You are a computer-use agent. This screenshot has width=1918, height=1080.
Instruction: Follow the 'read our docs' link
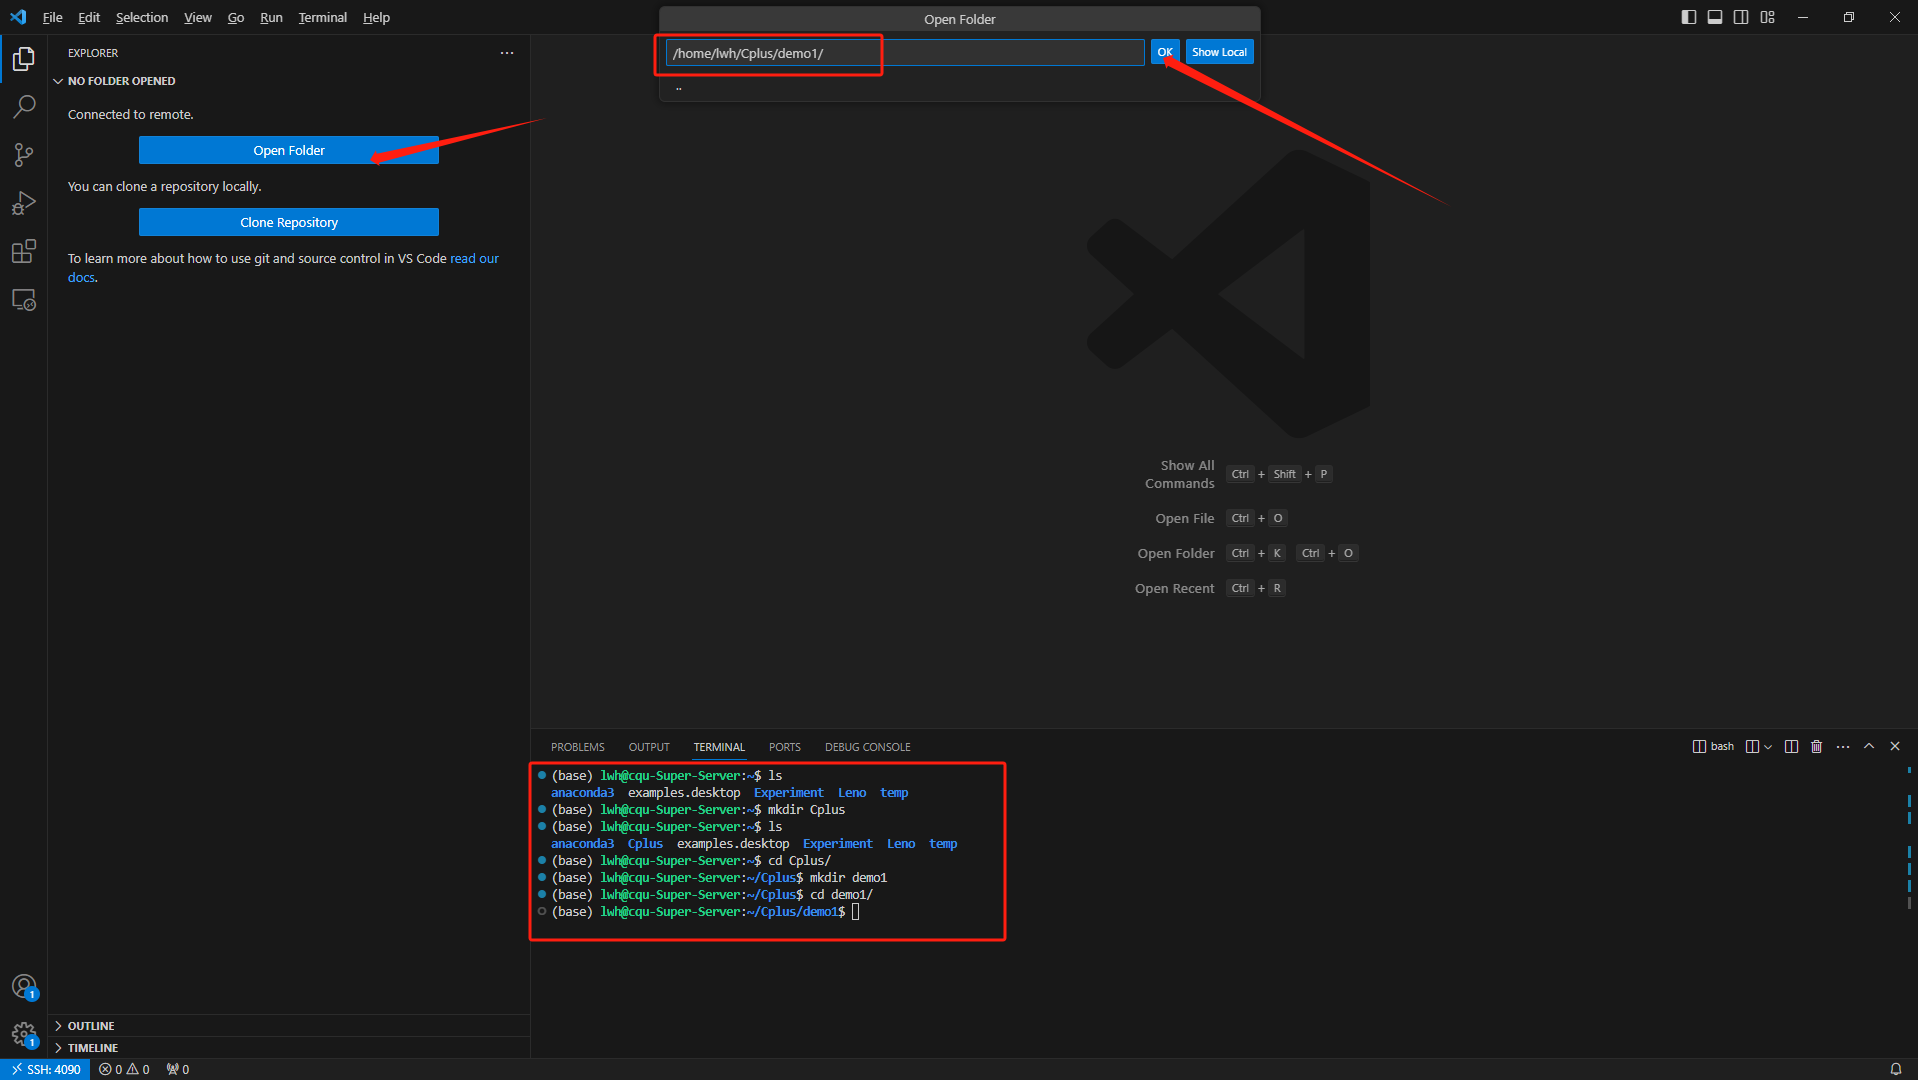[474, 259]
